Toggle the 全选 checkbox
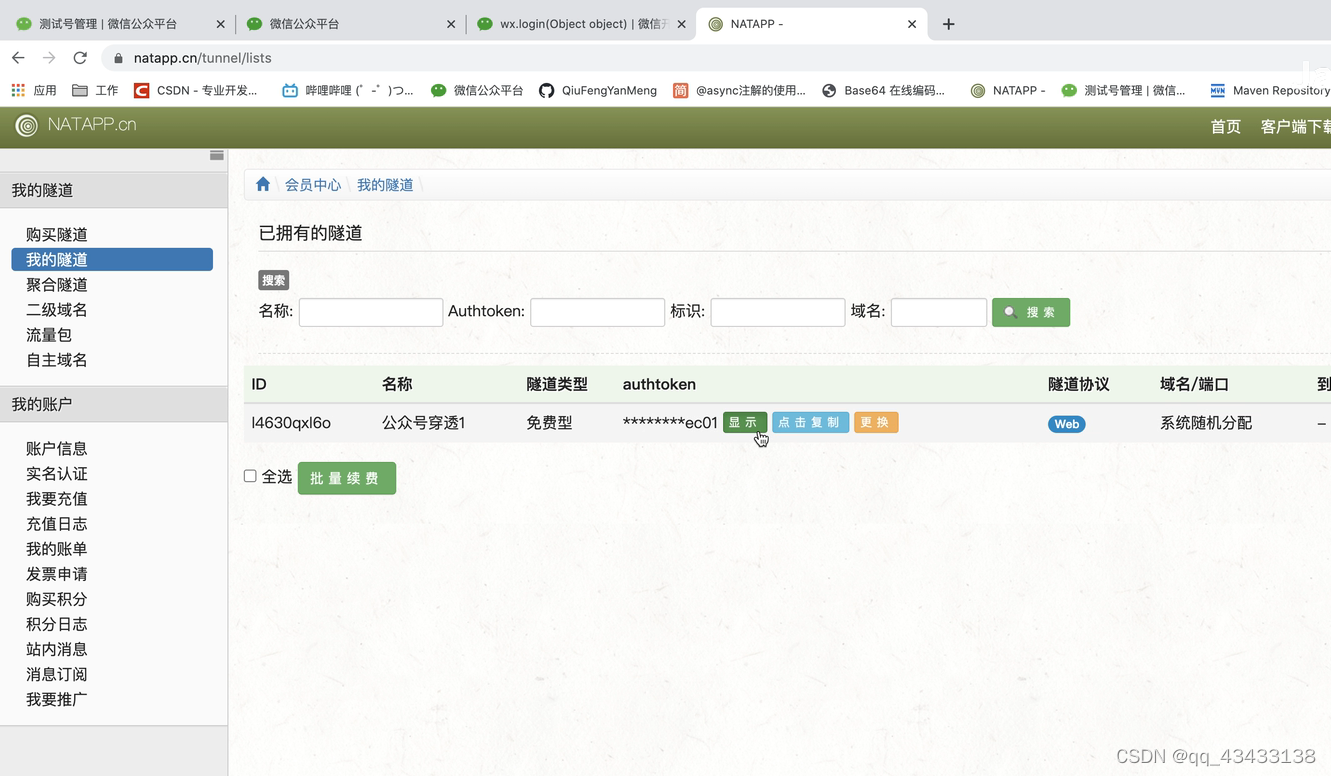This screenshot has height=776, width=1331. (x=250, y=476)
